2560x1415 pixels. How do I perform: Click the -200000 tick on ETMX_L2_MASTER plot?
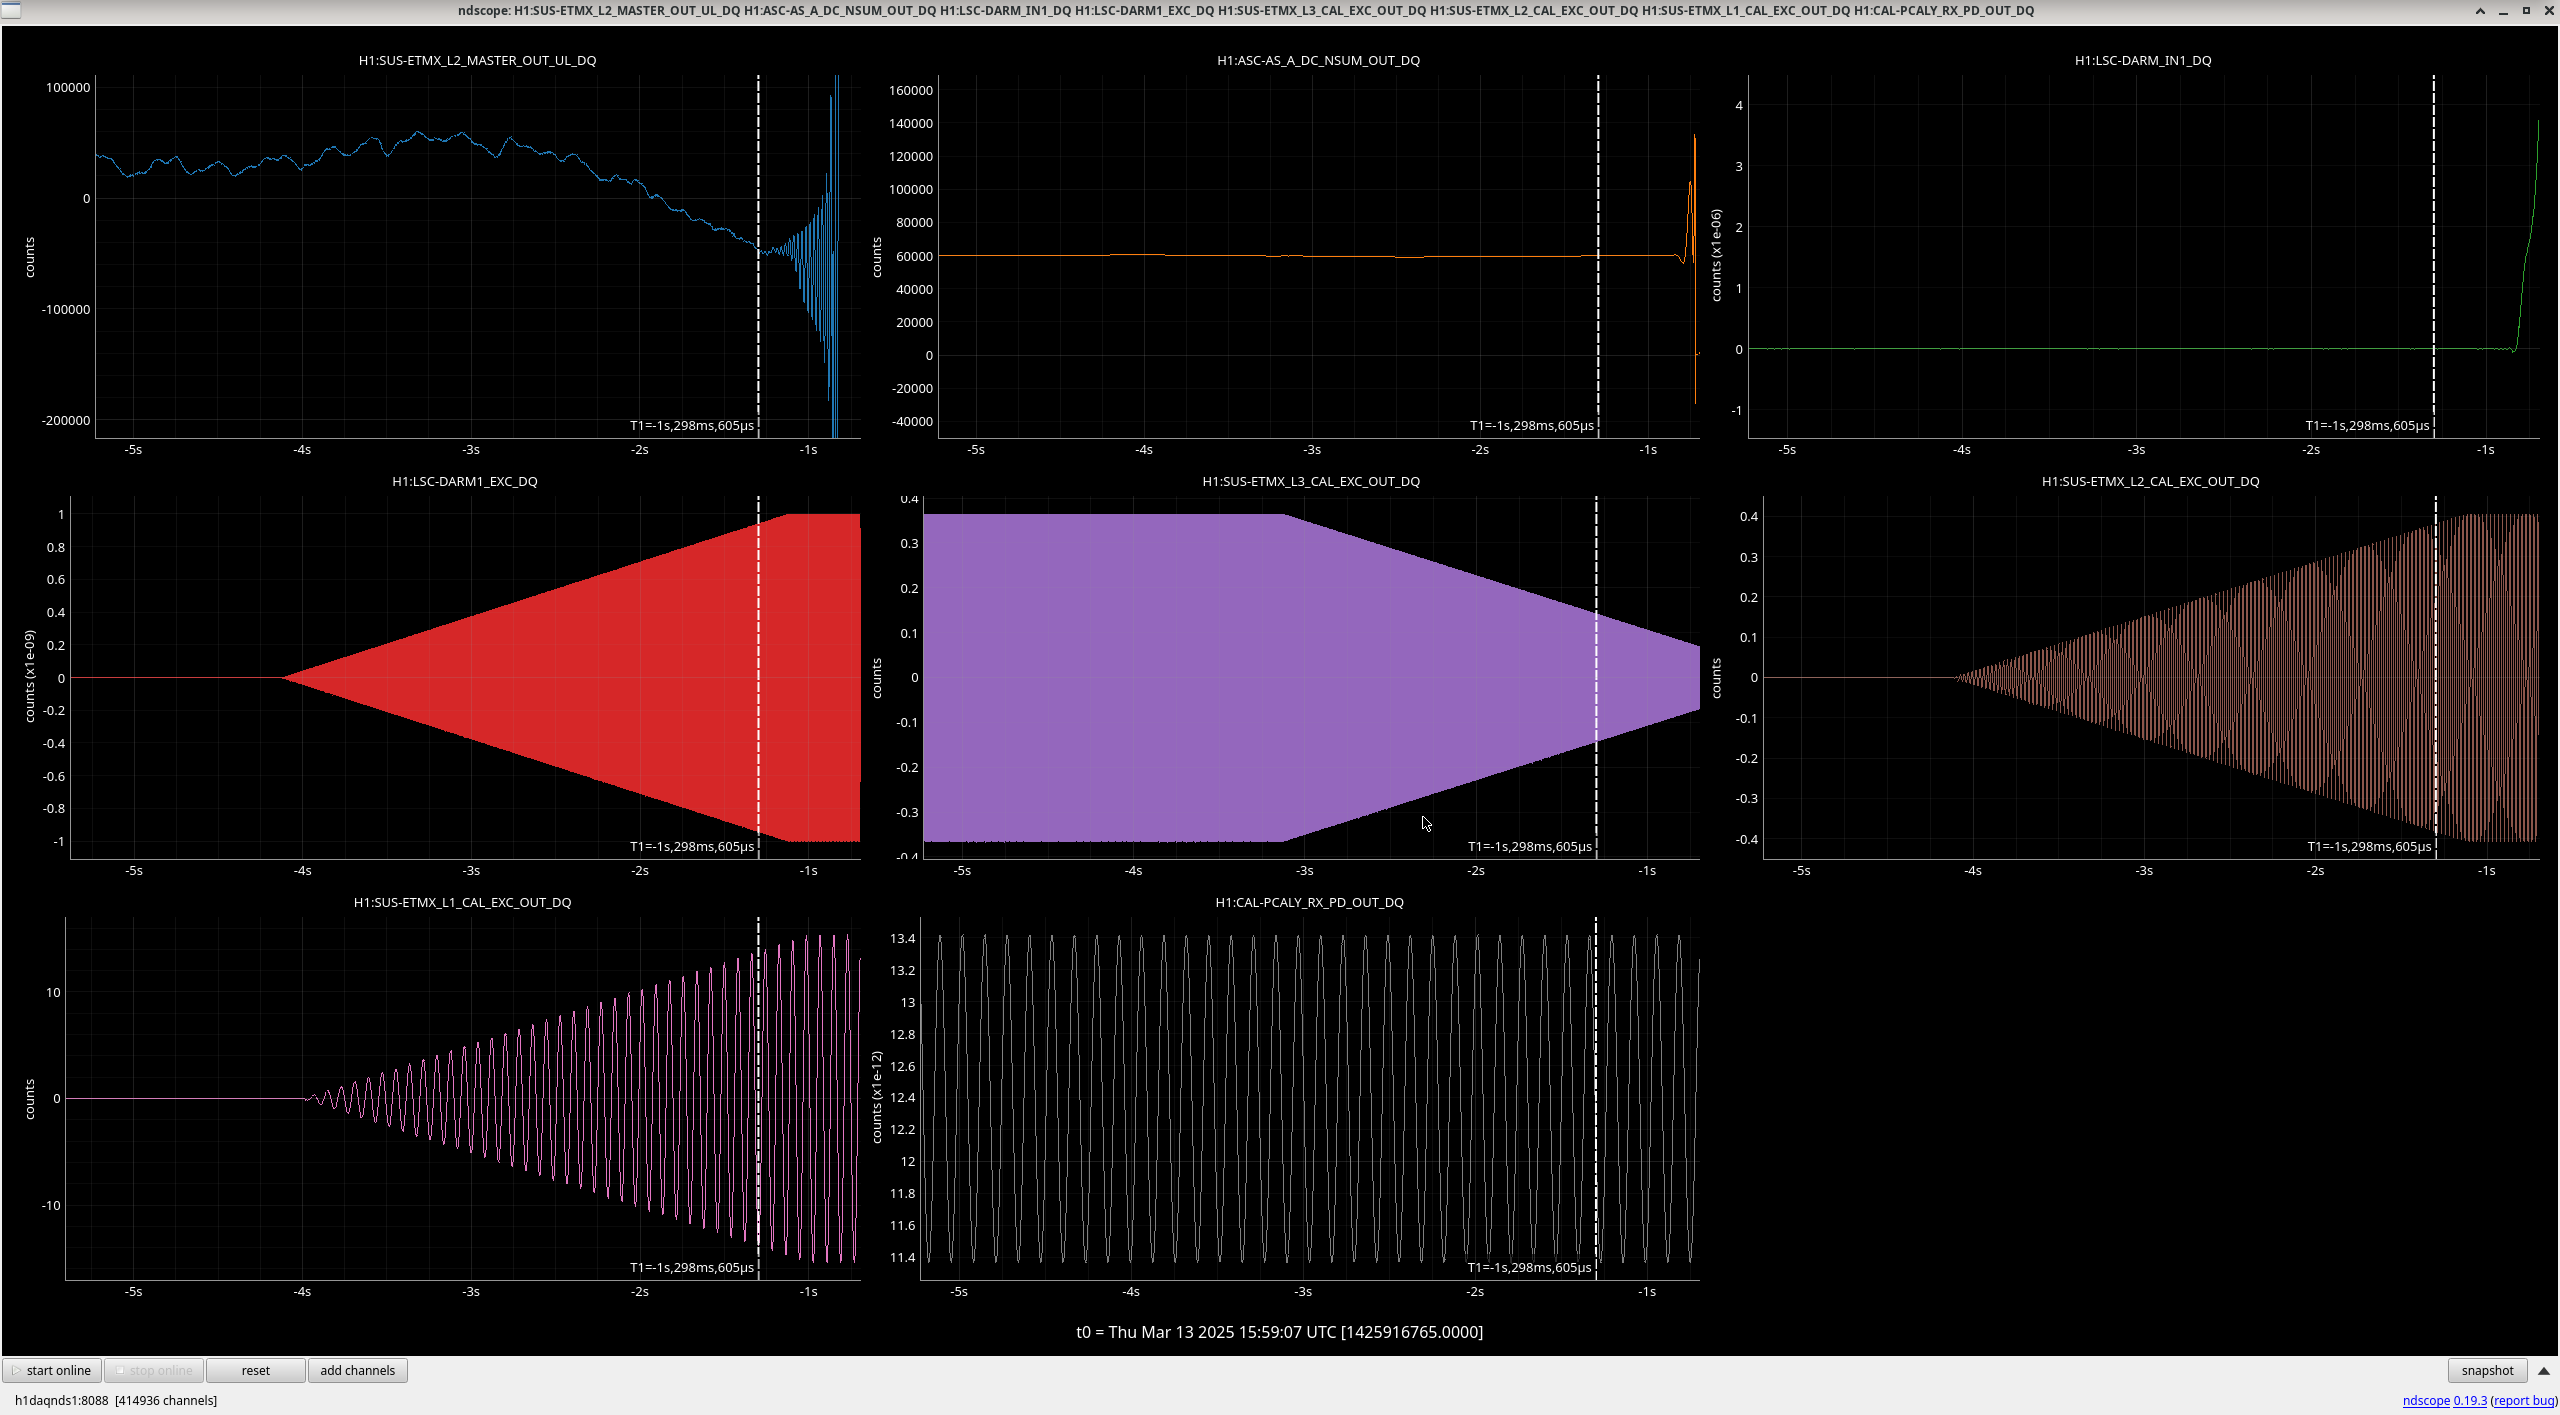coord(66,420)
